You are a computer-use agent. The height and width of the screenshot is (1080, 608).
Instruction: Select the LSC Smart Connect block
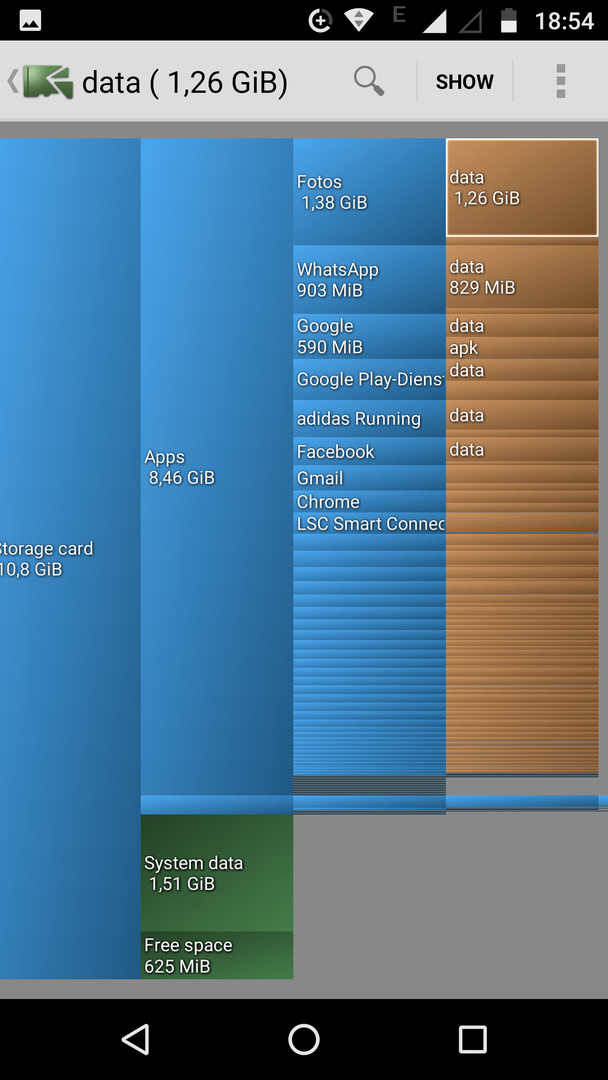click(369, 523)
